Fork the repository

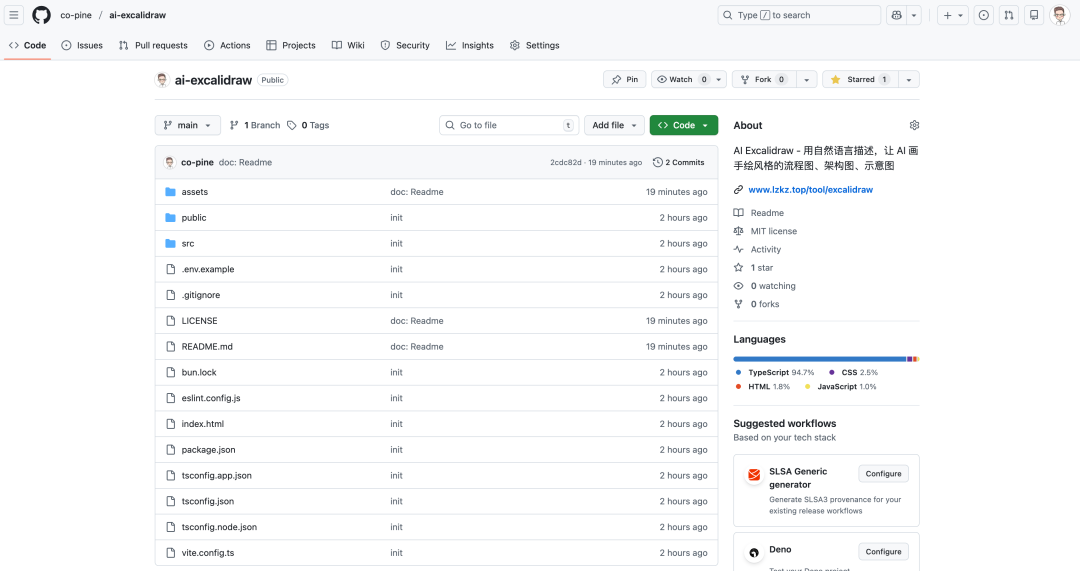point(763,79)
